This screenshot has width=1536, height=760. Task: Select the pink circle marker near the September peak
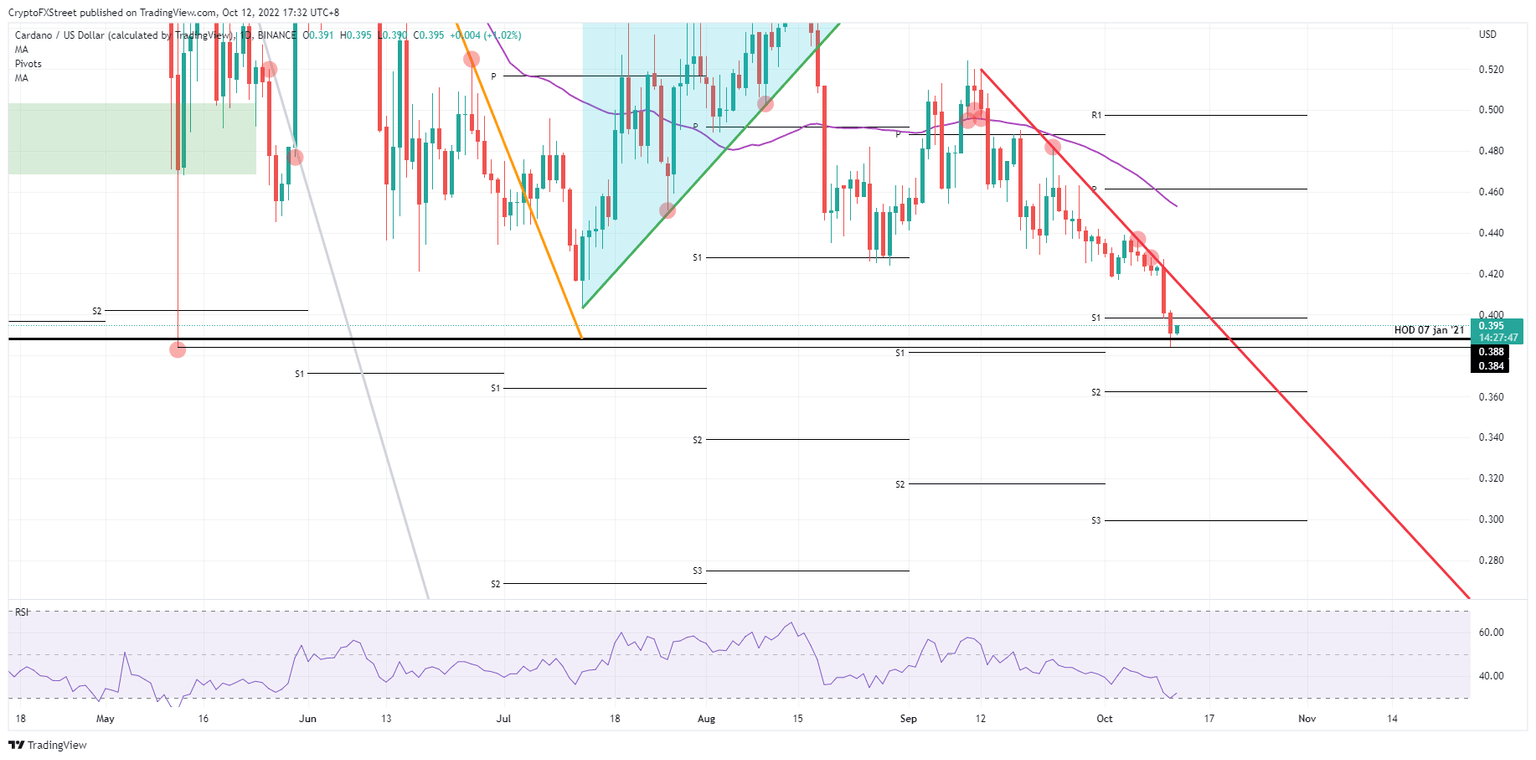pyautogui.click(x=973, y=115)
